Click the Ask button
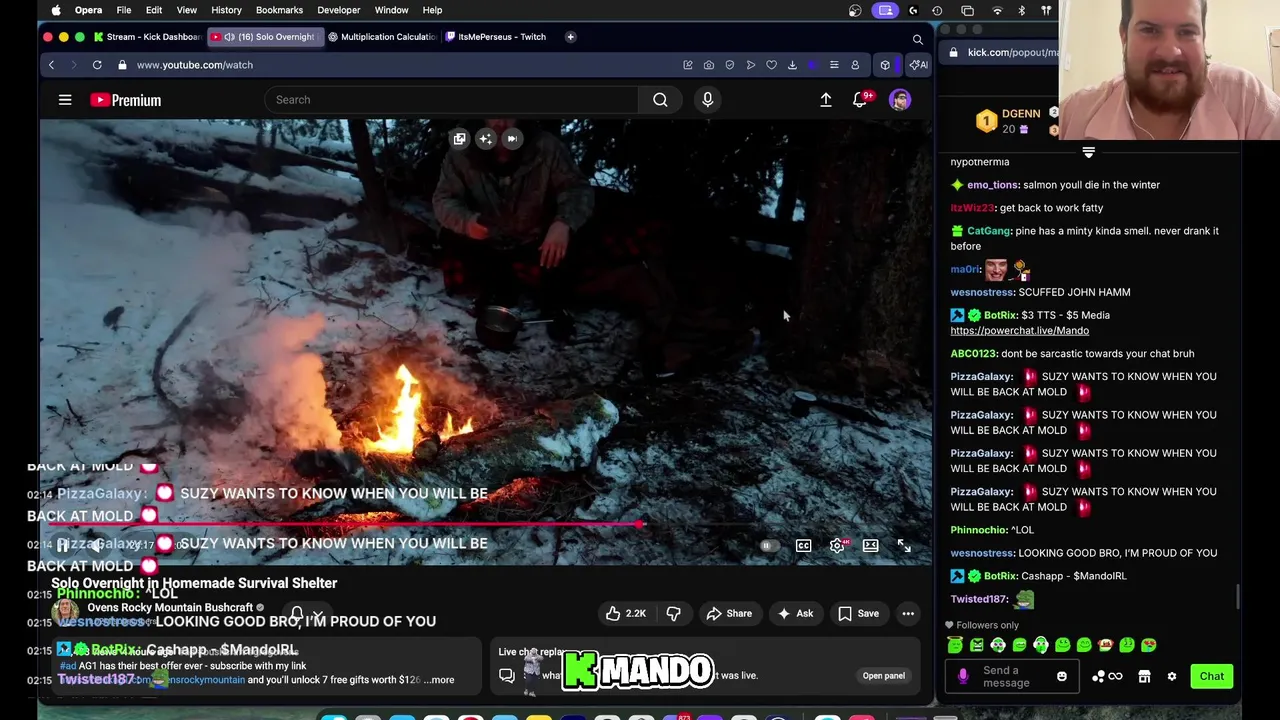 795,614
